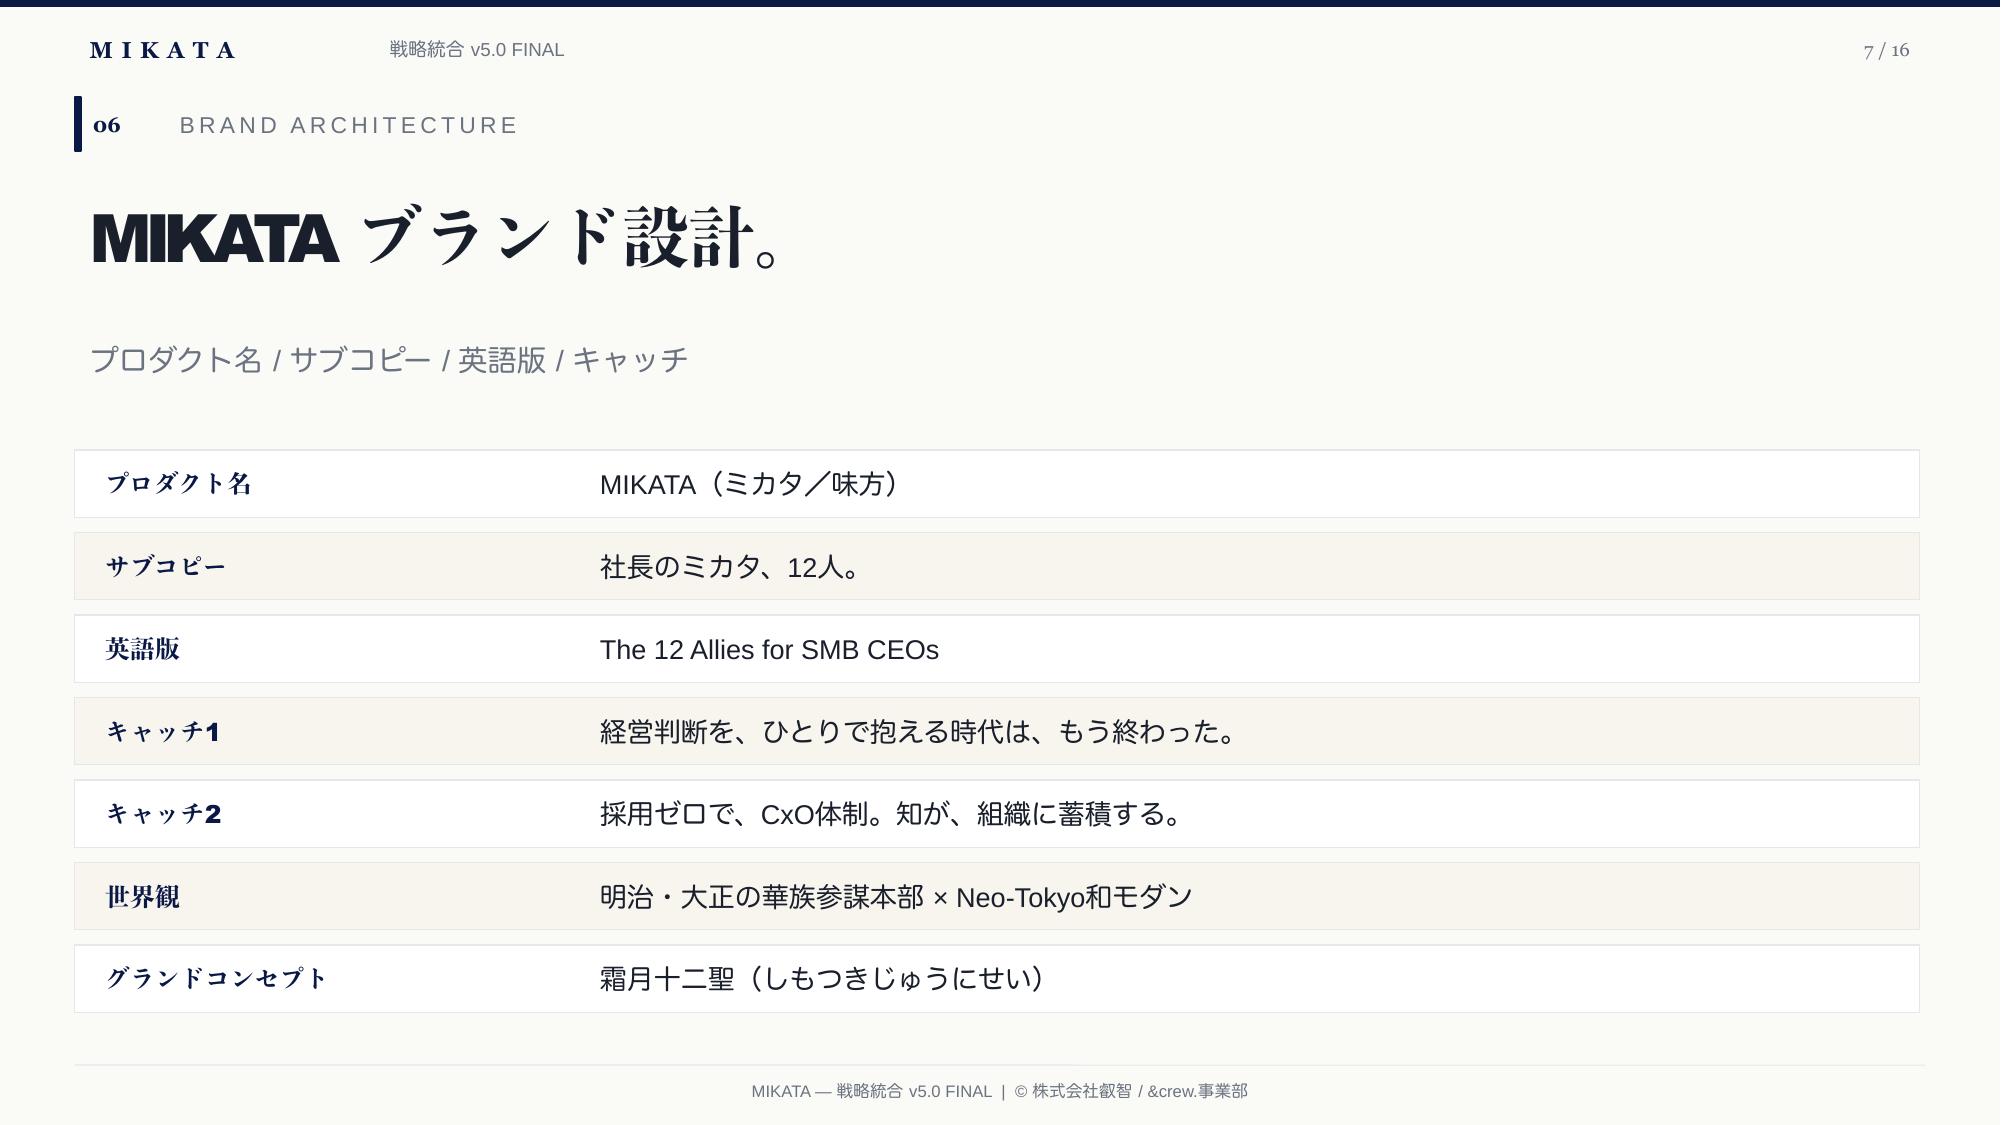The width and height of the screenshot is (2001, 1125).
Task: Select '明治・大正の華族参謀本部 × Neo-Tokyo和モダン' text
Action: pyautogui.click(x=896, y=897)
